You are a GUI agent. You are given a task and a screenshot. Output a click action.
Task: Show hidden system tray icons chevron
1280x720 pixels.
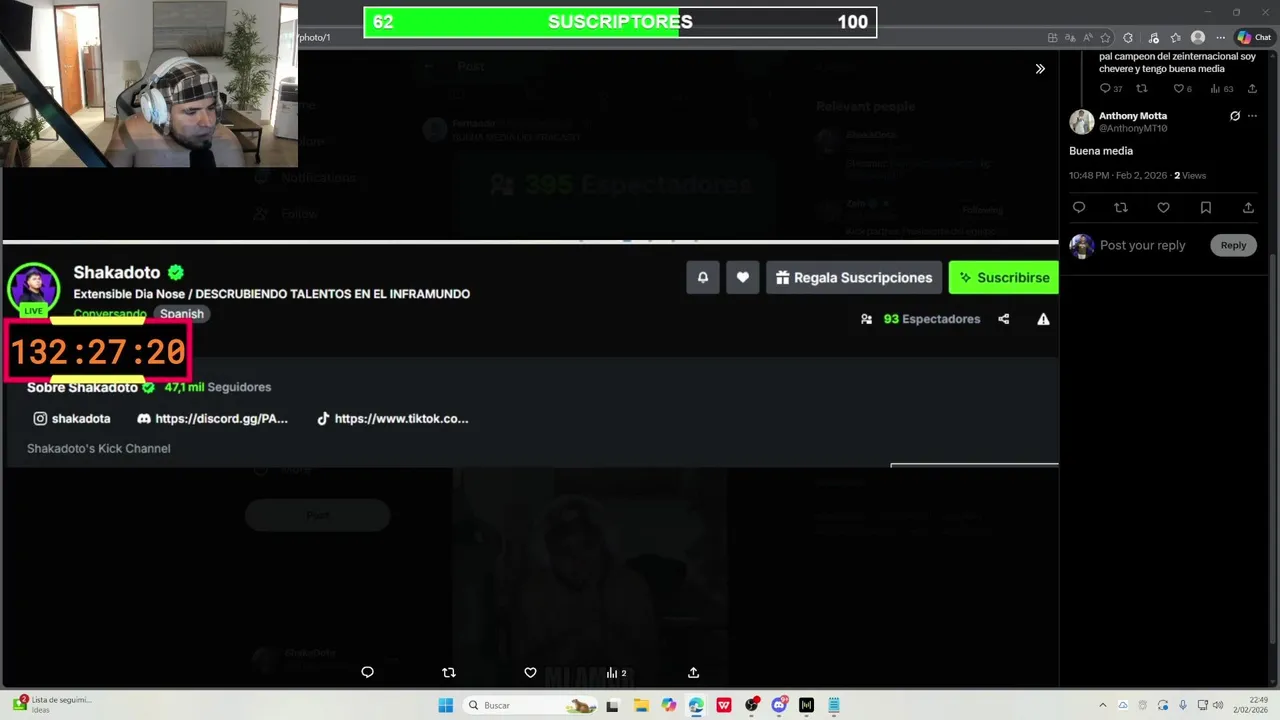[x=1103, y=705]
